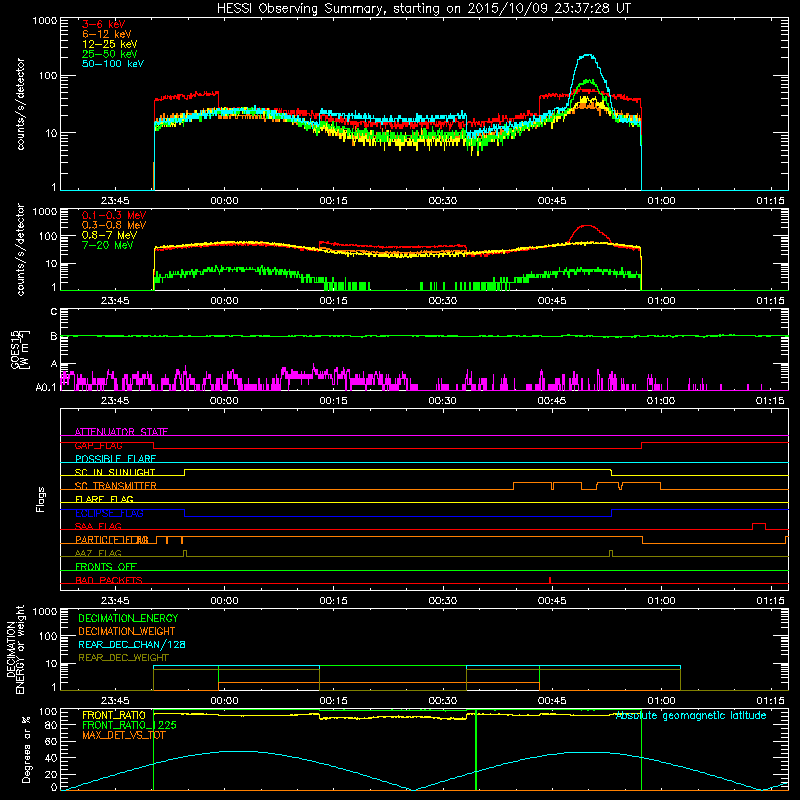This screenshot has width=800, height=800.
Task: Select the MAX_DET_VS_TOT legend label
Action: [123, 735]
